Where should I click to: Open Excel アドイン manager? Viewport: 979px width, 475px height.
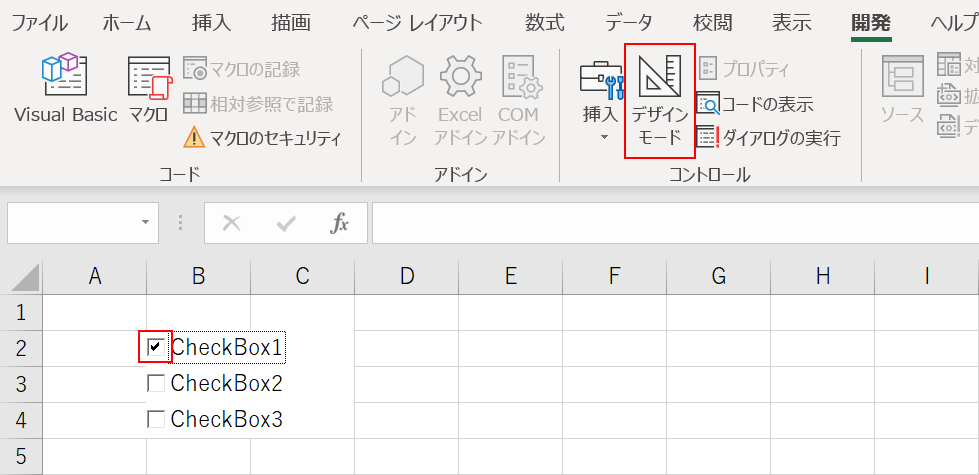point(460,101)
